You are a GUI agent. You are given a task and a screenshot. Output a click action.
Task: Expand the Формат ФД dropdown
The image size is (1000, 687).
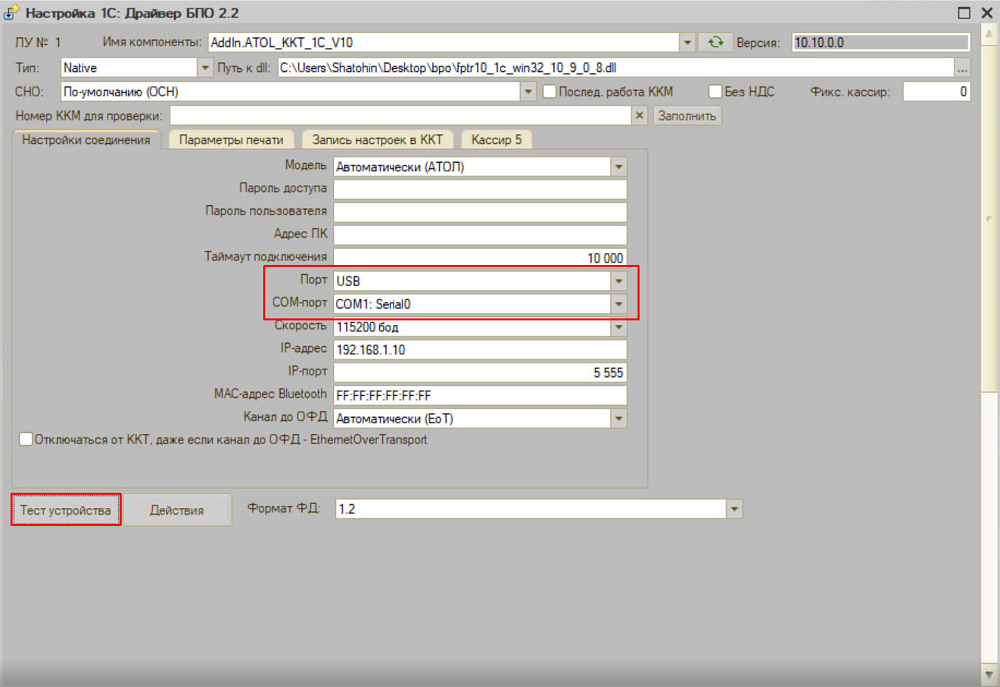tap(735, 509)
